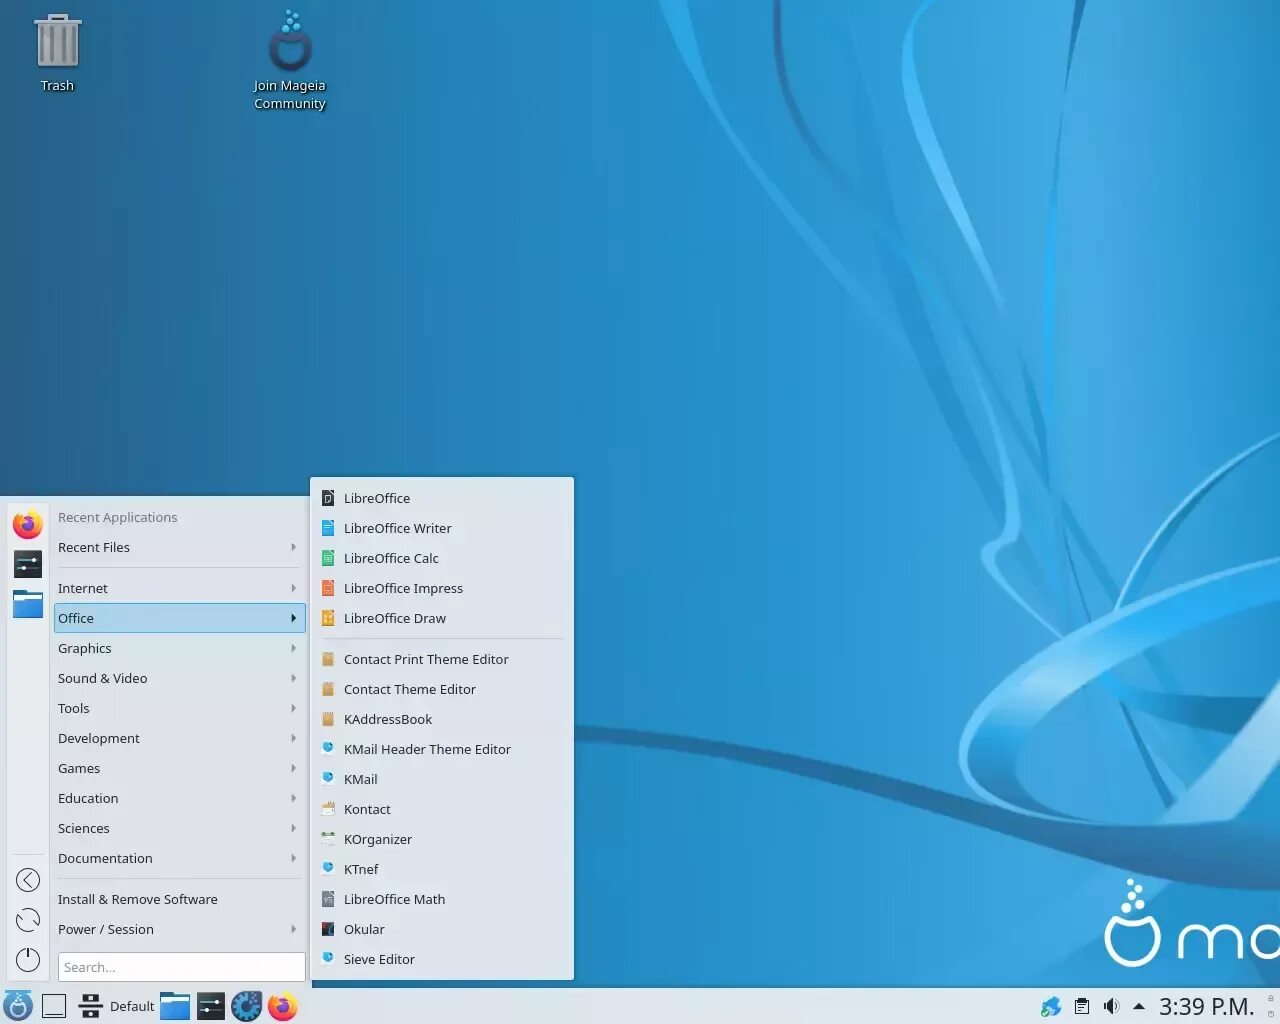Click the network applet tray icon
Screen dimensions: 1280x1024
pyautogui.click(x=1051, y=1007)
